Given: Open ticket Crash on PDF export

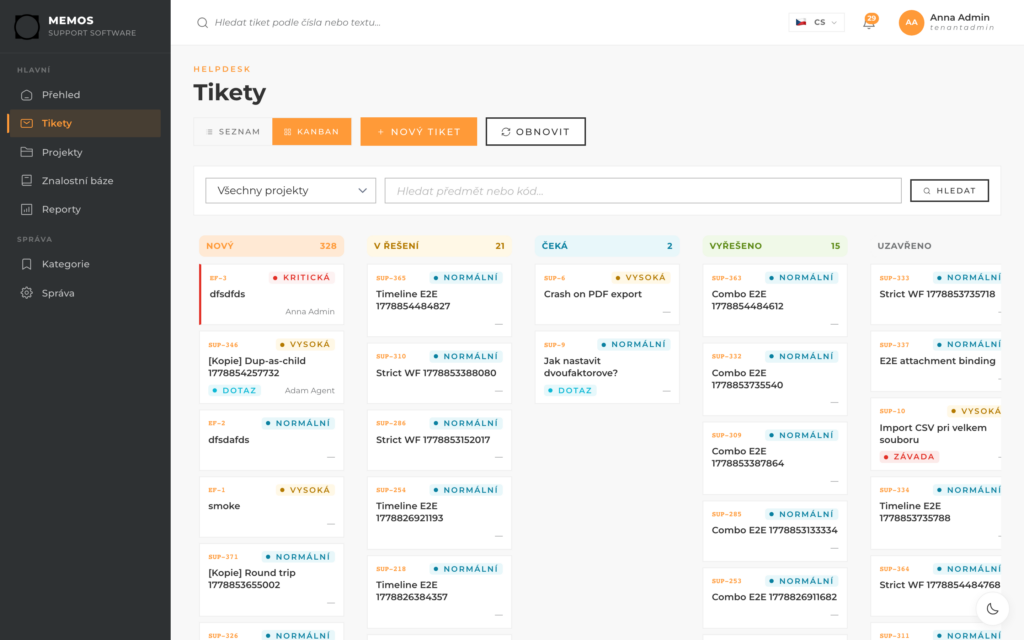Looking at the screenshot, I should 607,295.
